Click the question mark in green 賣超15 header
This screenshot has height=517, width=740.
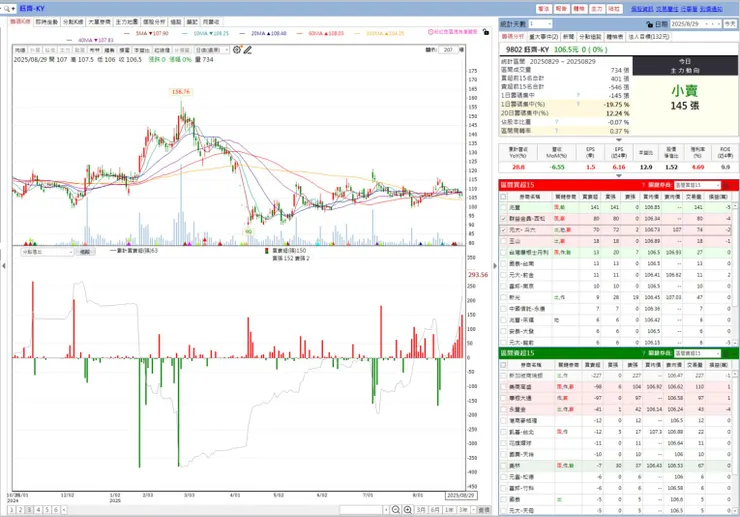[643, 353]
